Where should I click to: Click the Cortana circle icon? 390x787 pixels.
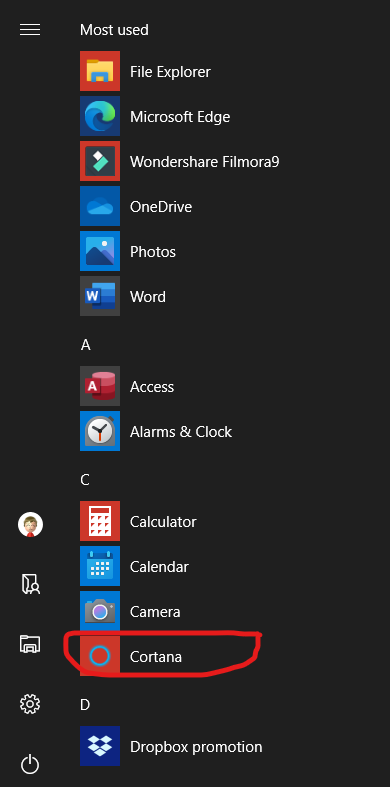(100, 656)
